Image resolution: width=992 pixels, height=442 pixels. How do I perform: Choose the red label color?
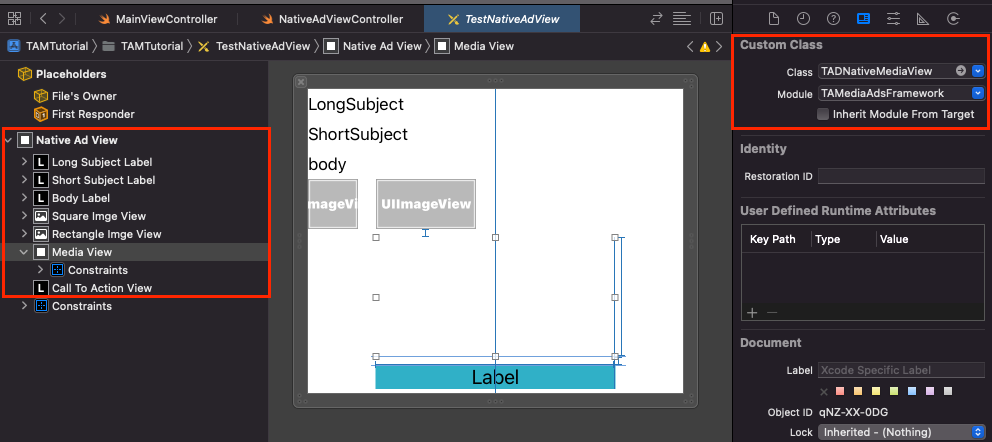pos(840,391)
